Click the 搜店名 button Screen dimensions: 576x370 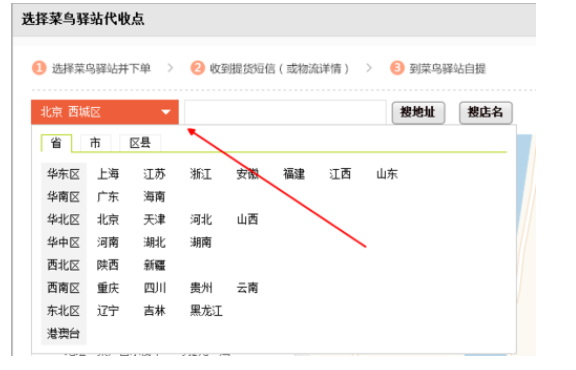click(486, 112)
